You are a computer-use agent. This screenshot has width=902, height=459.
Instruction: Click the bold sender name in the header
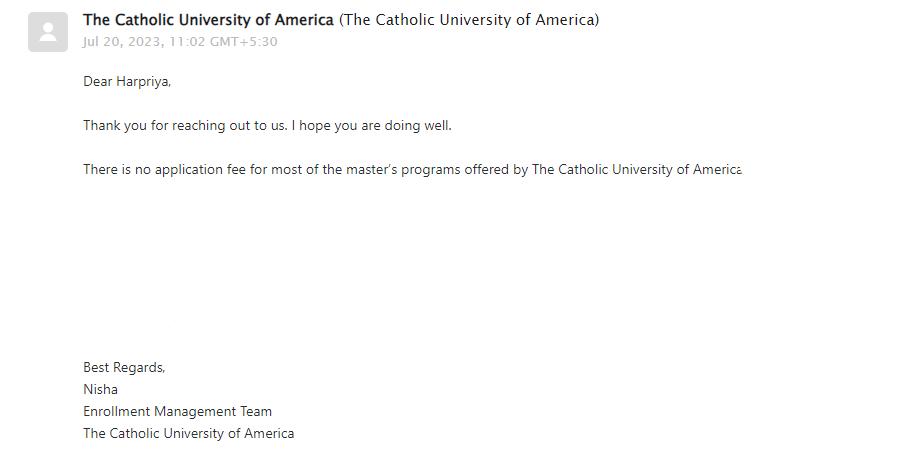click(208, 20)
